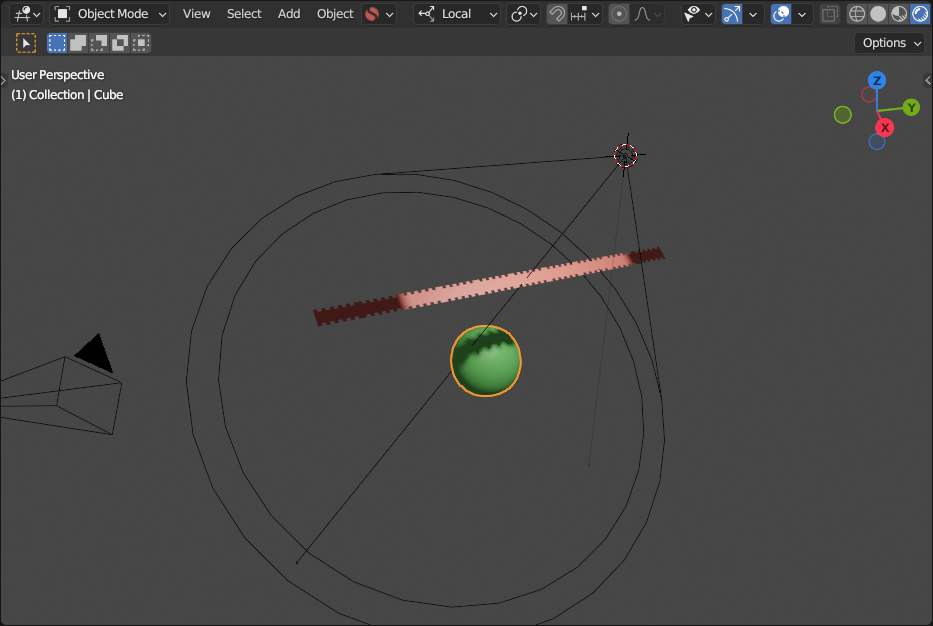The height and width of the screenshot is (626, 933).
Task: Open the Options dropdown button
Action: point(891,43)
